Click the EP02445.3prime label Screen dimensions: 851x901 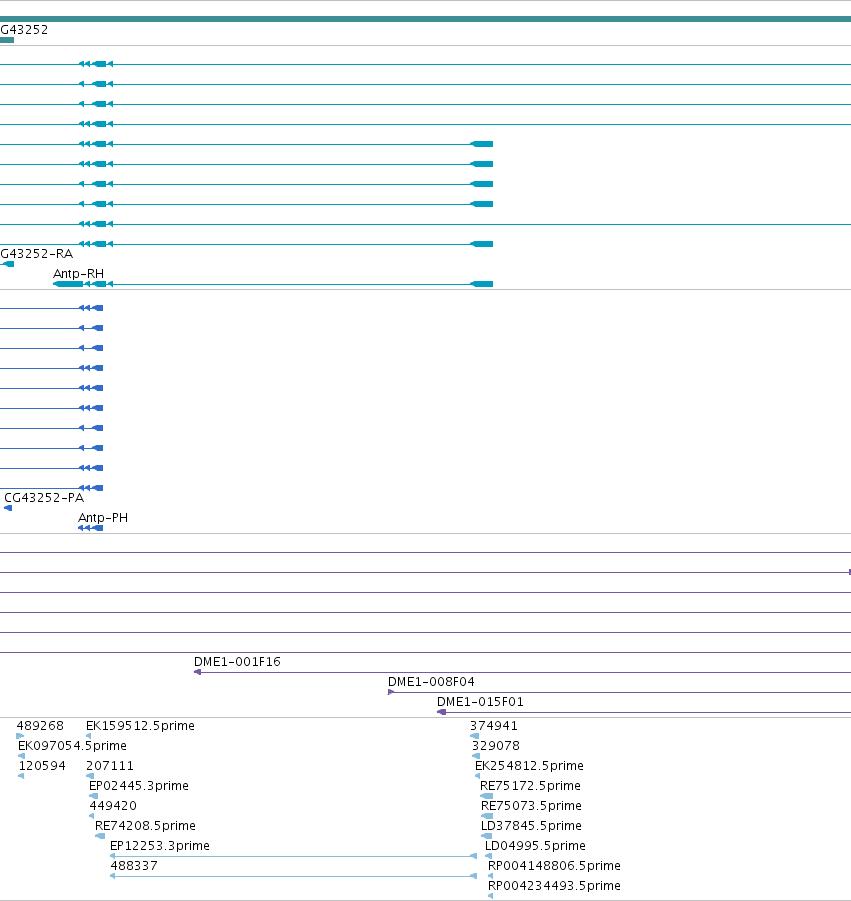(x=138, y=786)
